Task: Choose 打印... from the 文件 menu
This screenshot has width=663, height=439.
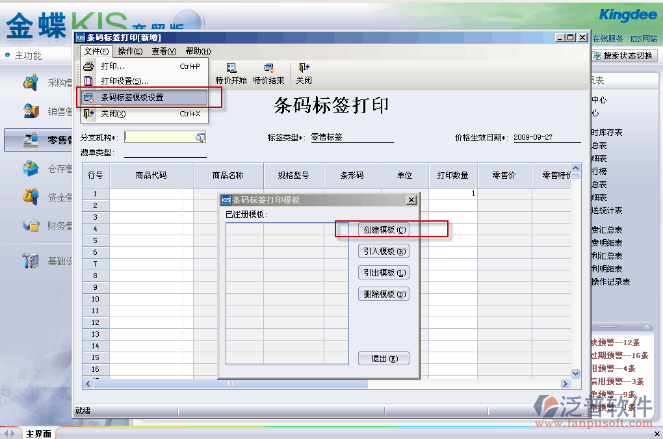Action: click(x=144, y=66)
